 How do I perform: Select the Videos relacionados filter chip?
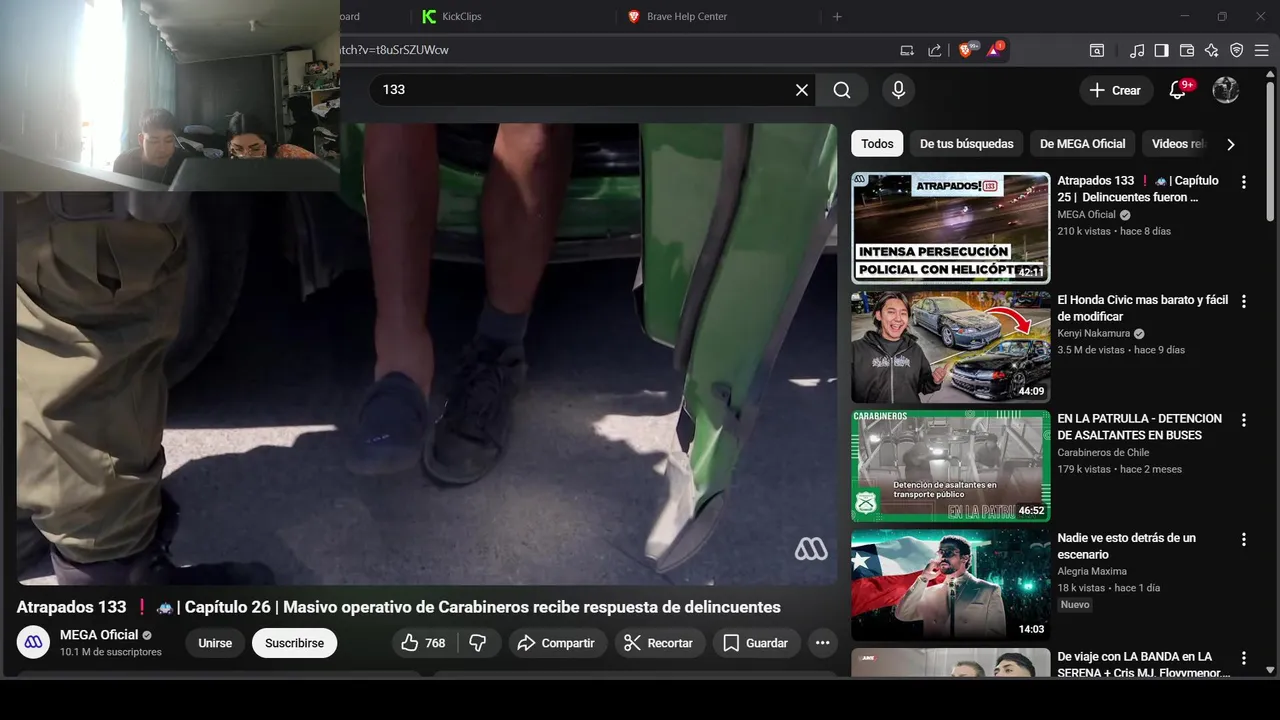coord(1179,144)
